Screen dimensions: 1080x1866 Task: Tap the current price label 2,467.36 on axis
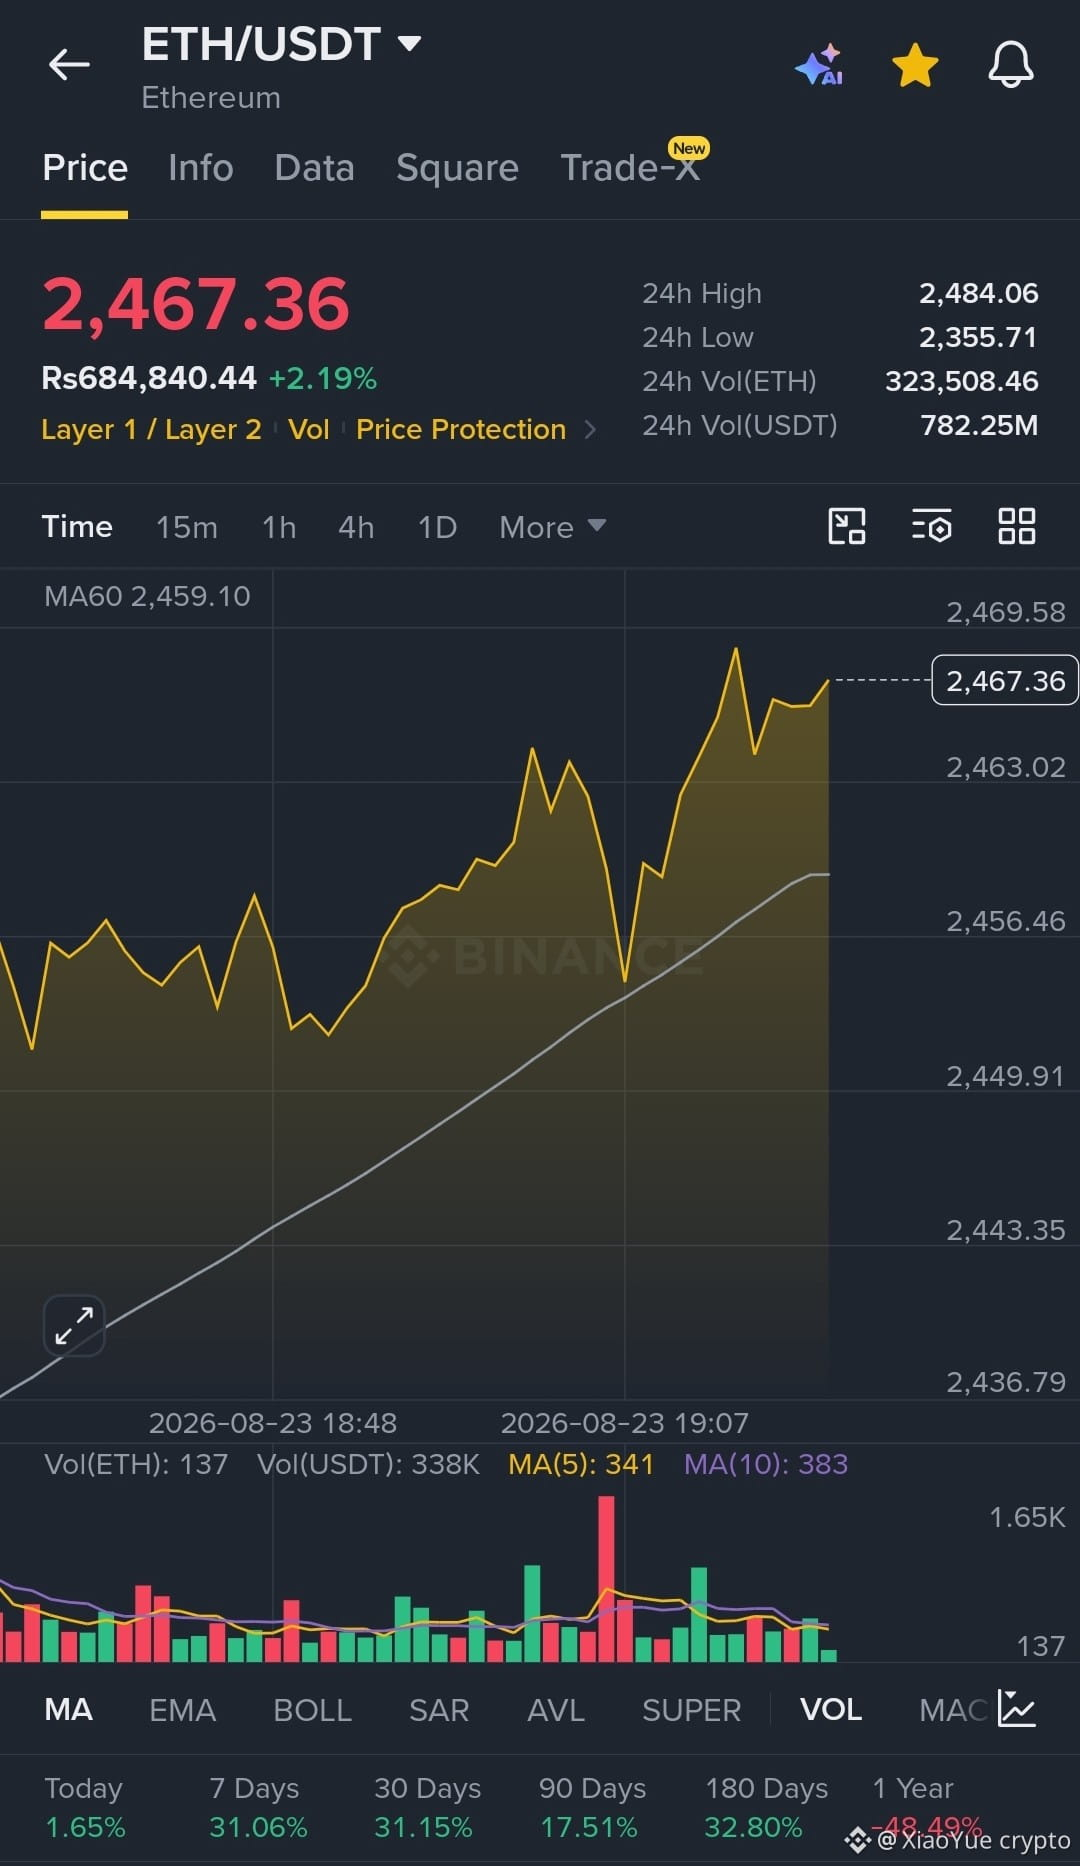1005,681
